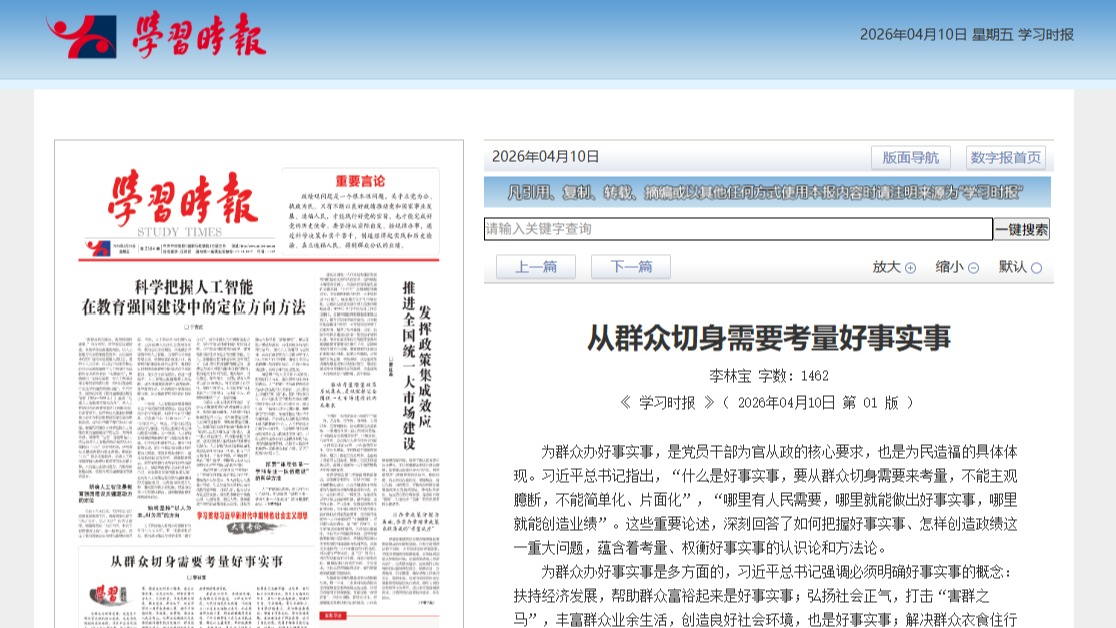Image resolution: width=1116 pixels, height=628 pixels.
Task: Go to next article with 下一篇
Action: click(x=631, y=267)
